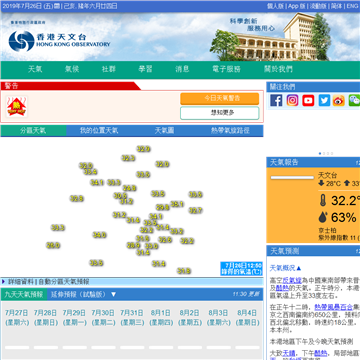Click the 28.9 temperature reading on map
360x360 pixels.
pyautogui.click(x=133, y=245)
